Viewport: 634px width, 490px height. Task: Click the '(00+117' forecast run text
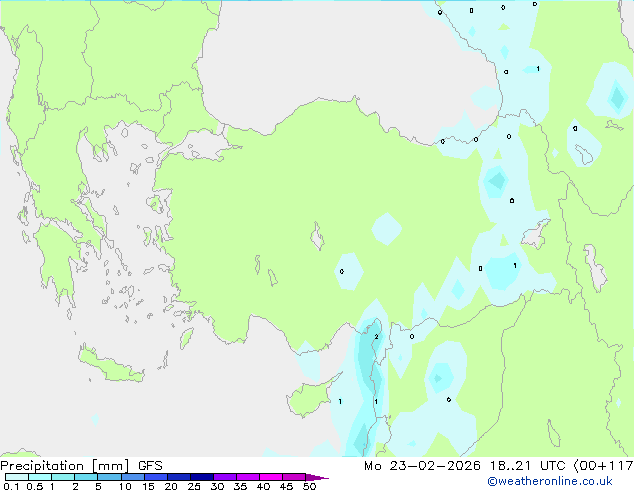(603, 466)
